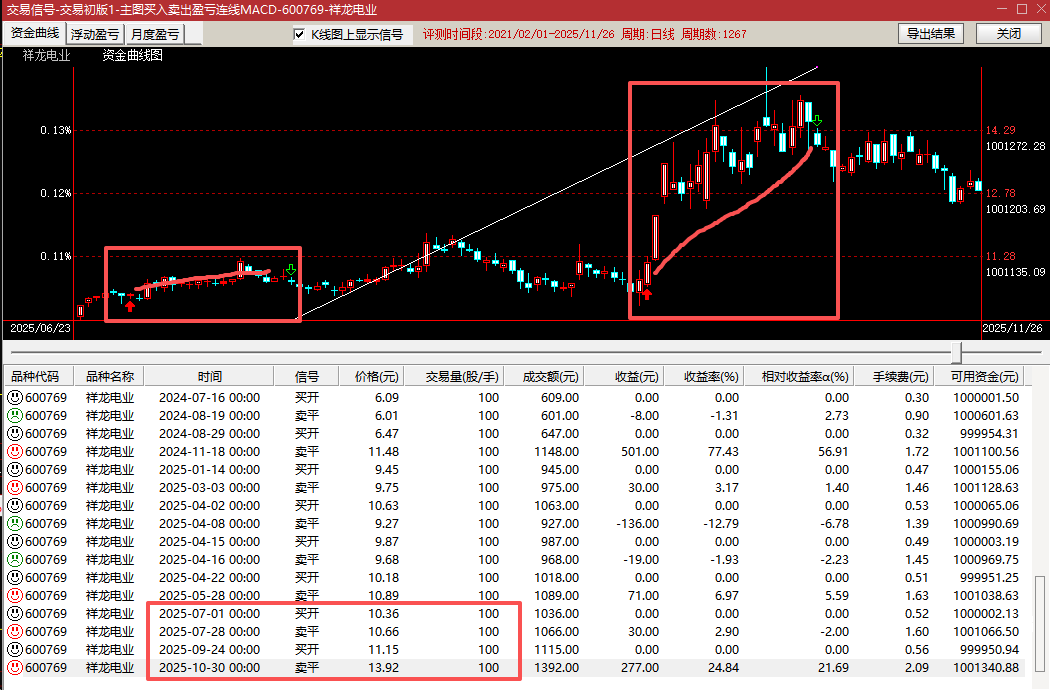
Task: Click the red smiley on the 2024-11-18 row
Action: pyautogui.click(x=15, y=452)
